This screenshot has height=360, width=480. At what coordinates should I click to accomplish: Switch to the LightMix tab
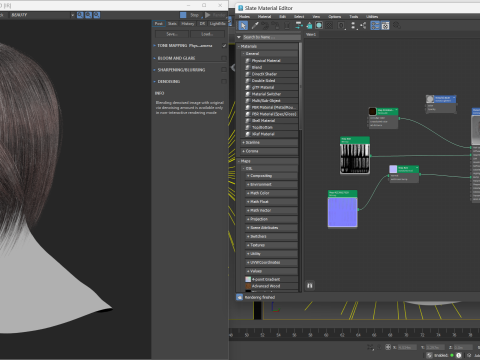(x=218, y=24)
